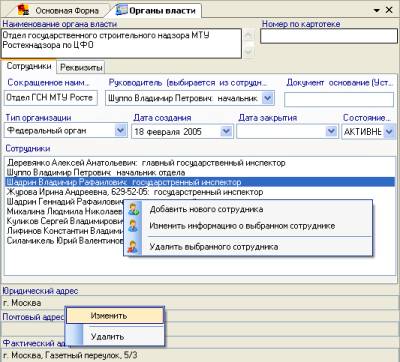This screenshot has height=362, width=400.
Task: Select employee Лифинов Константин
Action: (x=65, y=231)
